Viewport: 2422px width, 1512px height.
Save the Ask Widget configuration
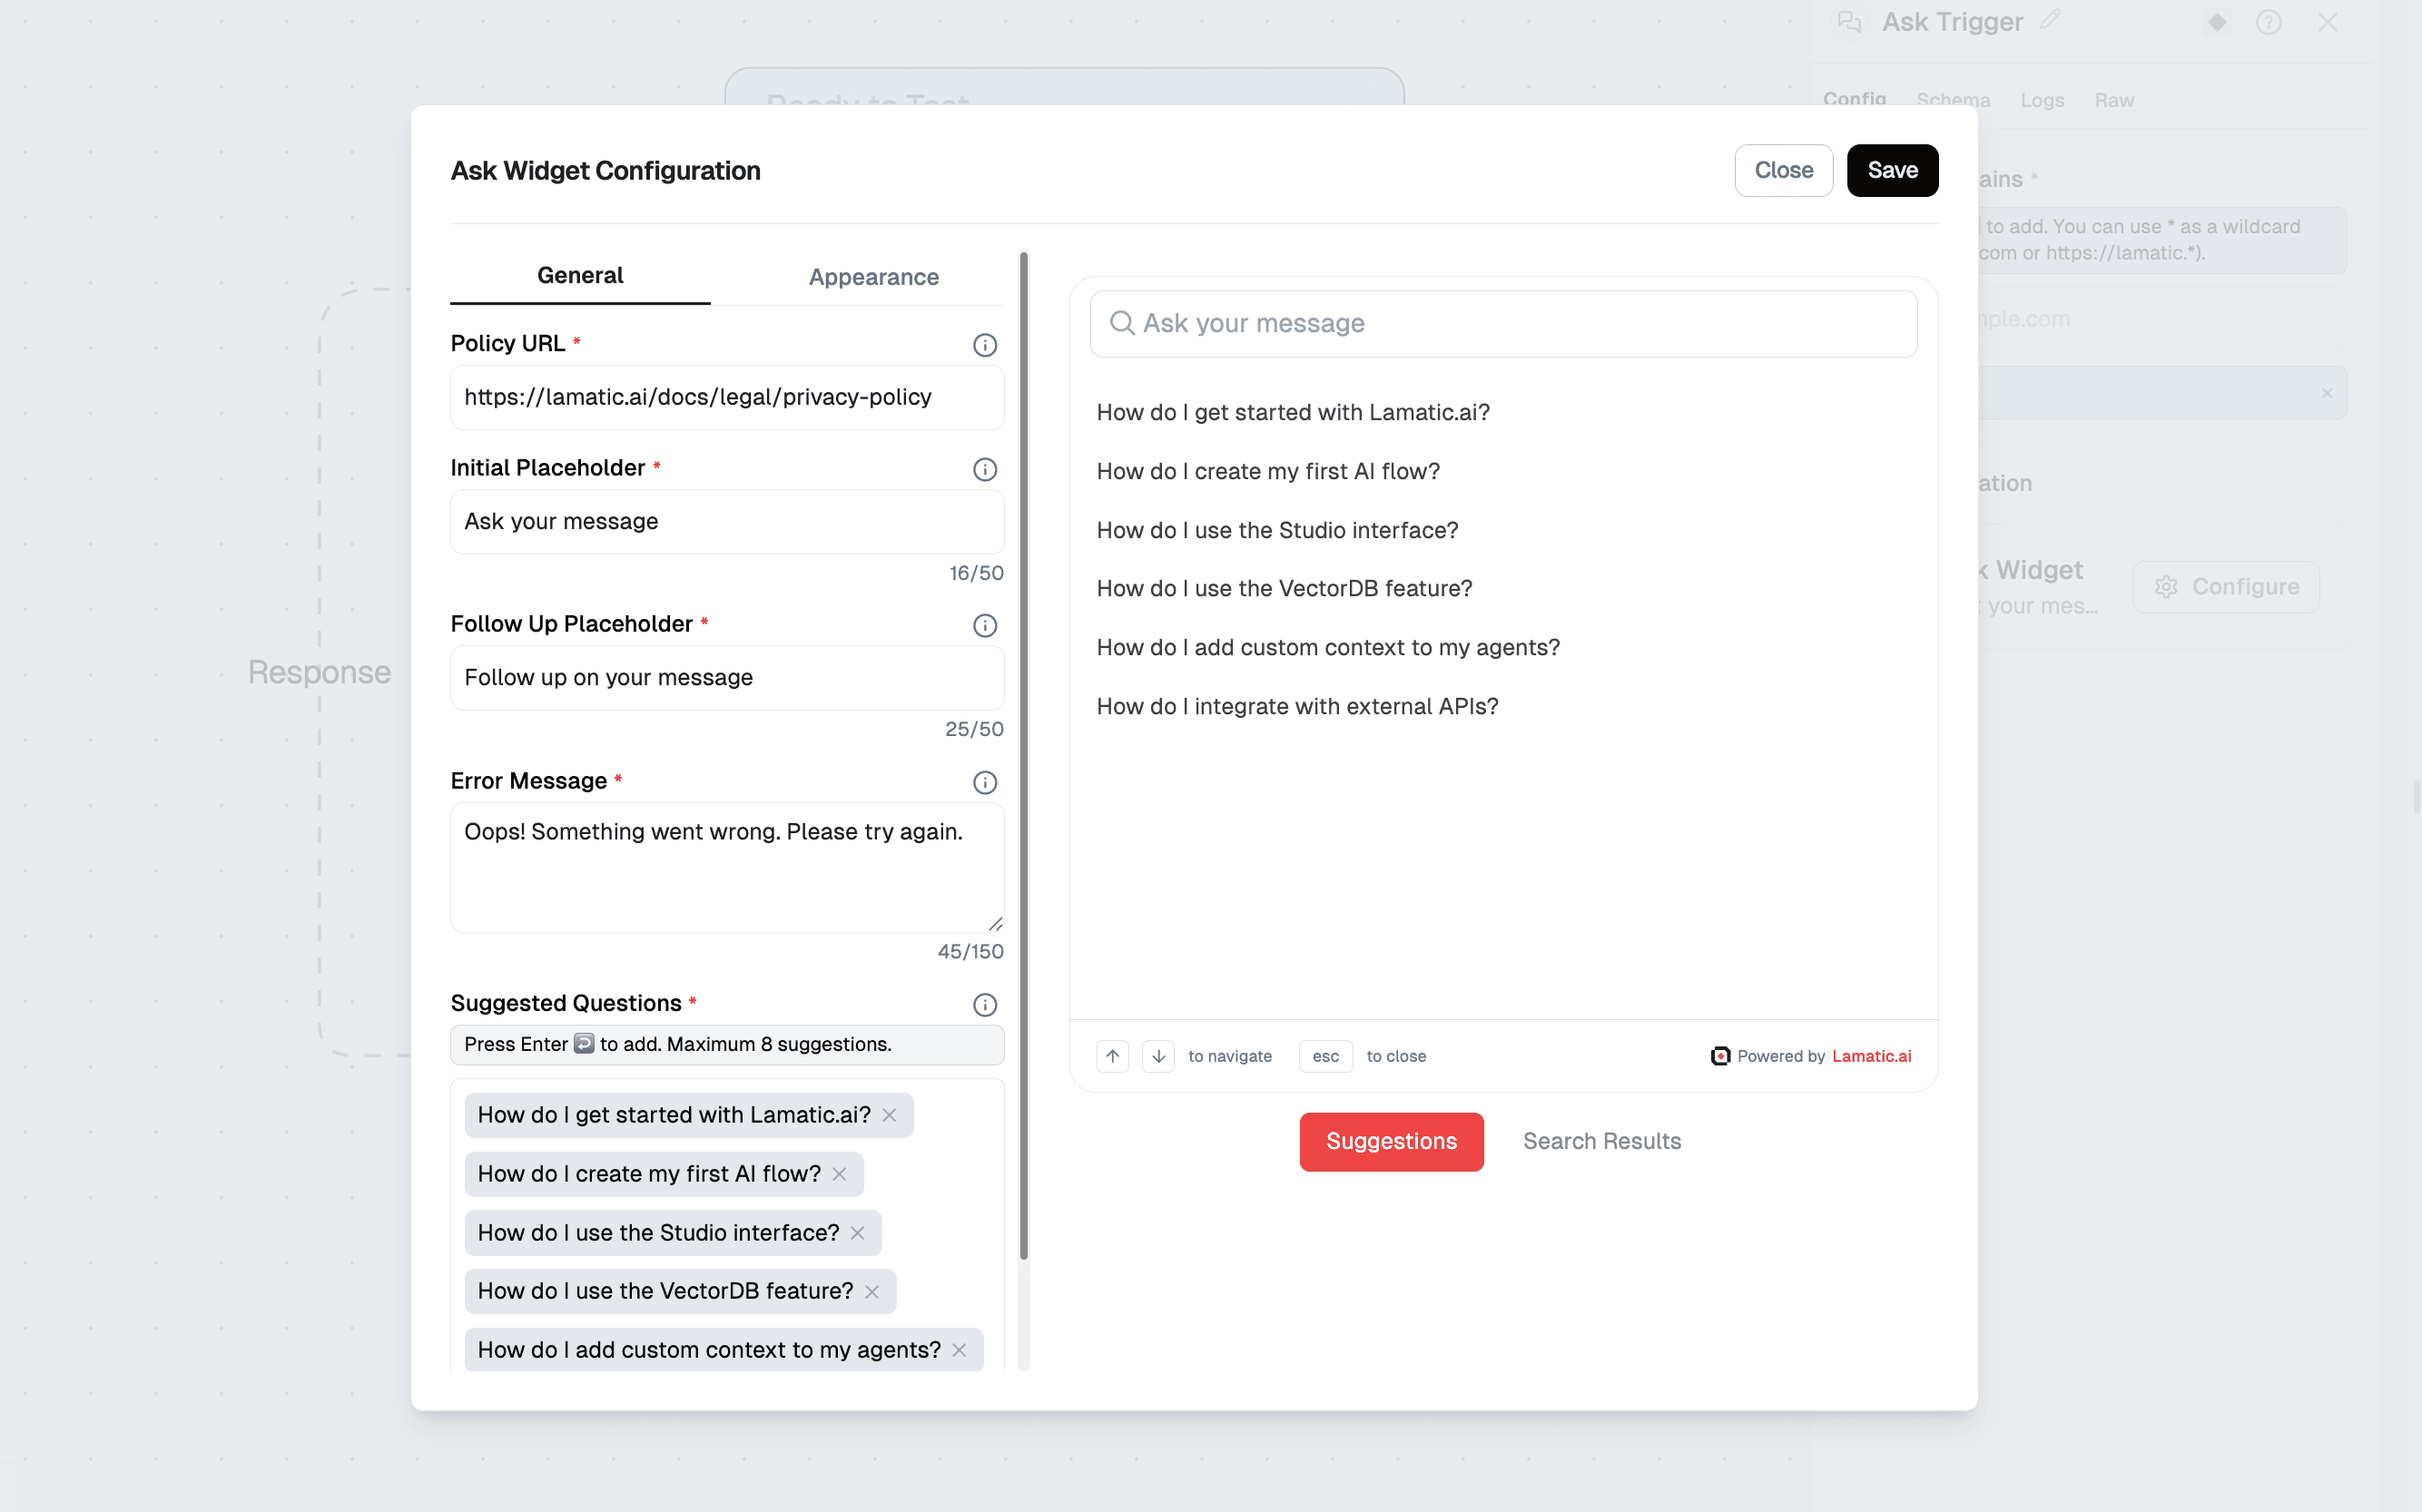click(x=1892, y=170)
